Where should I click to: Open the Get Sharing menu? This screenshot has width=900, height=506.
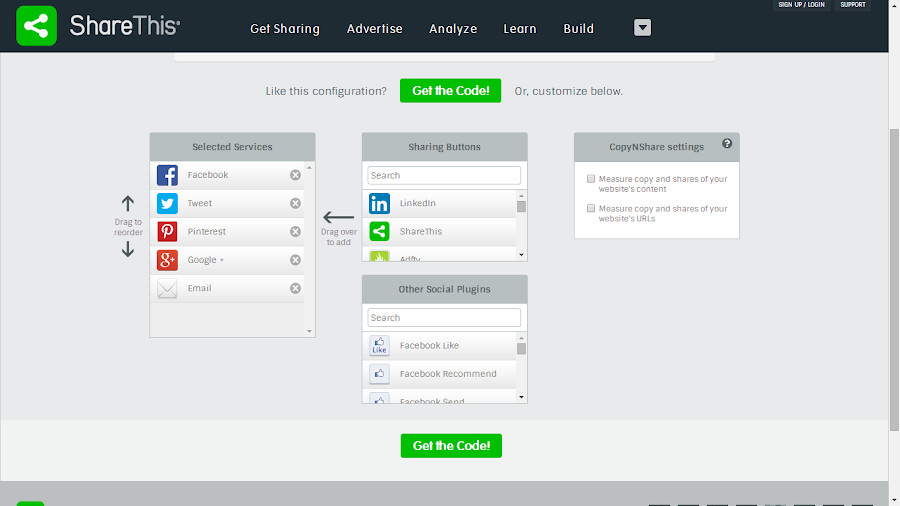285,29
